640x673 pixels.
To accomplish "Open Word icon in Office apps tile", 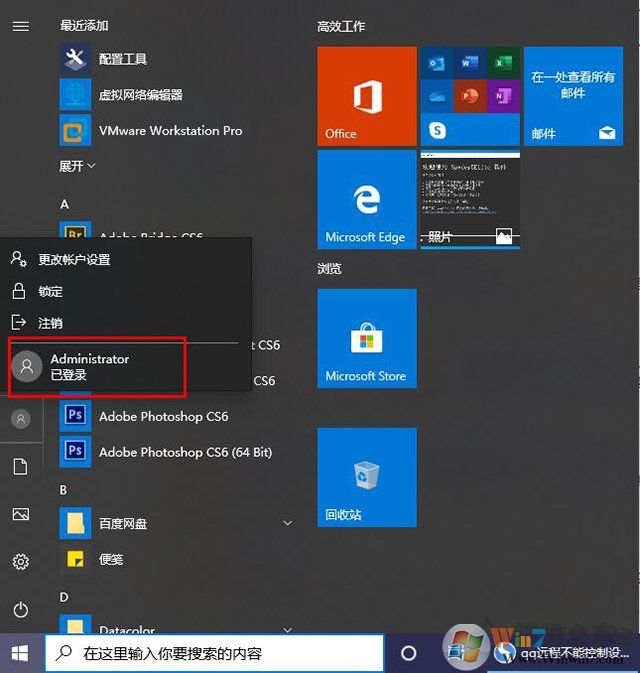I will point(470,64).
